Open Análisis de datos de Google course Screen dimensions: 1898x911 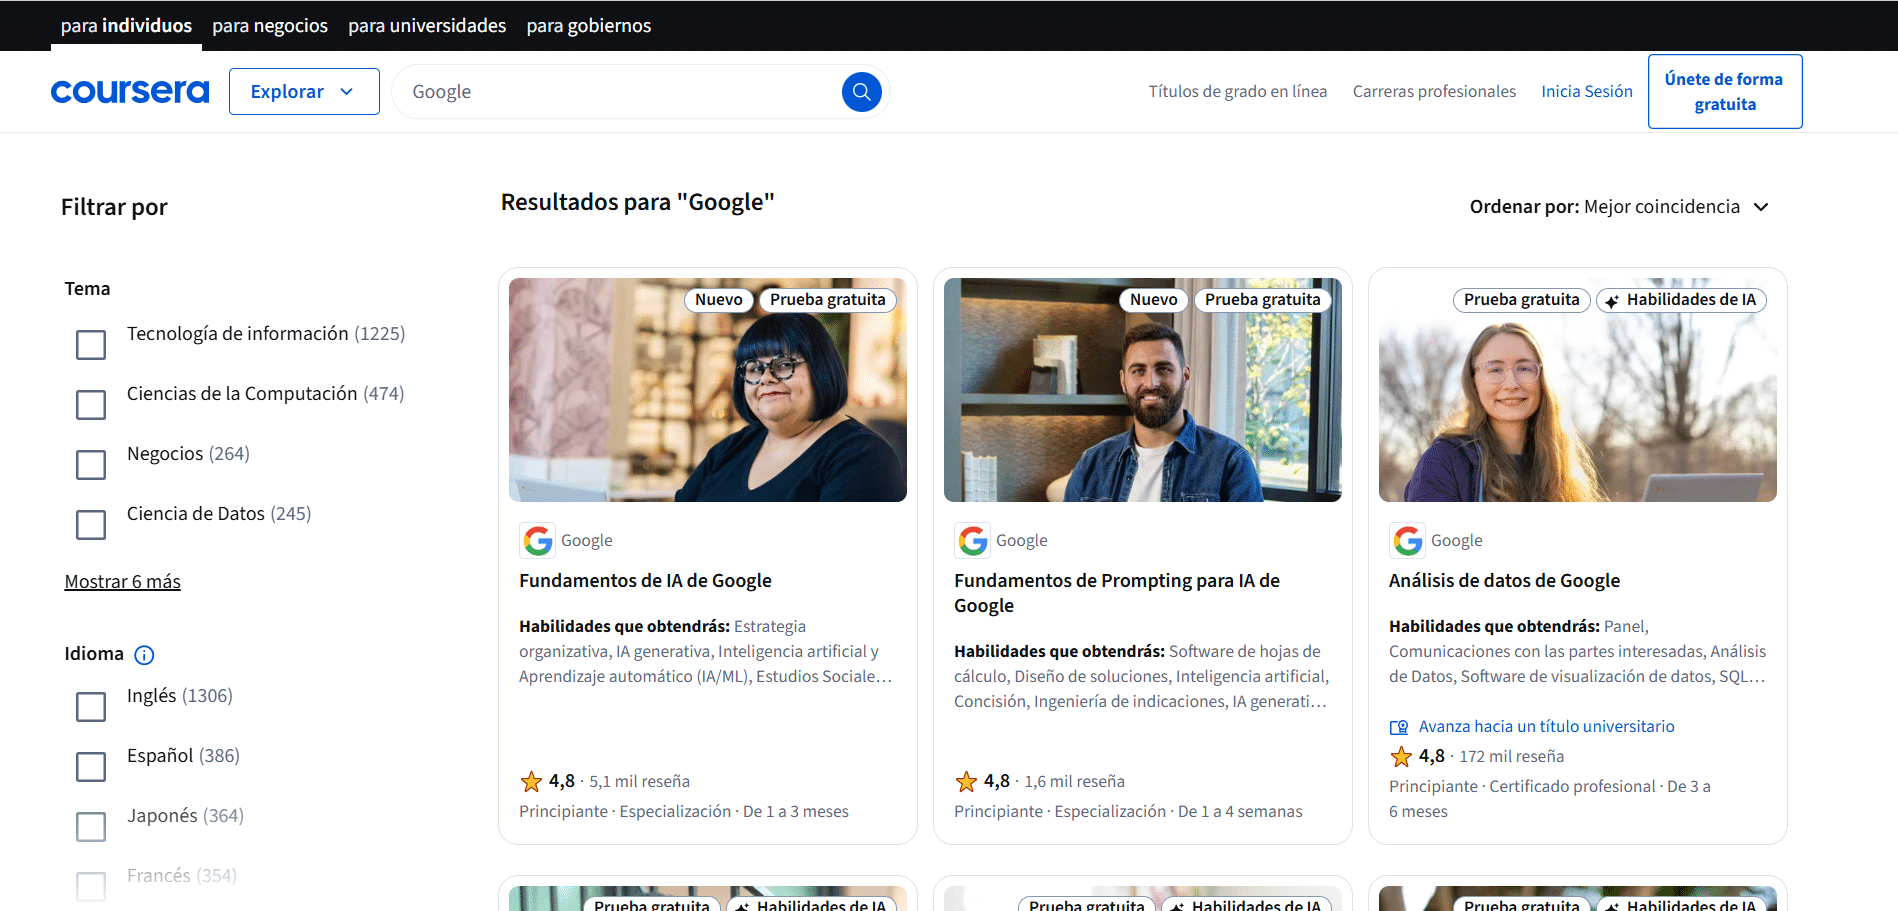coord(1504,581)
